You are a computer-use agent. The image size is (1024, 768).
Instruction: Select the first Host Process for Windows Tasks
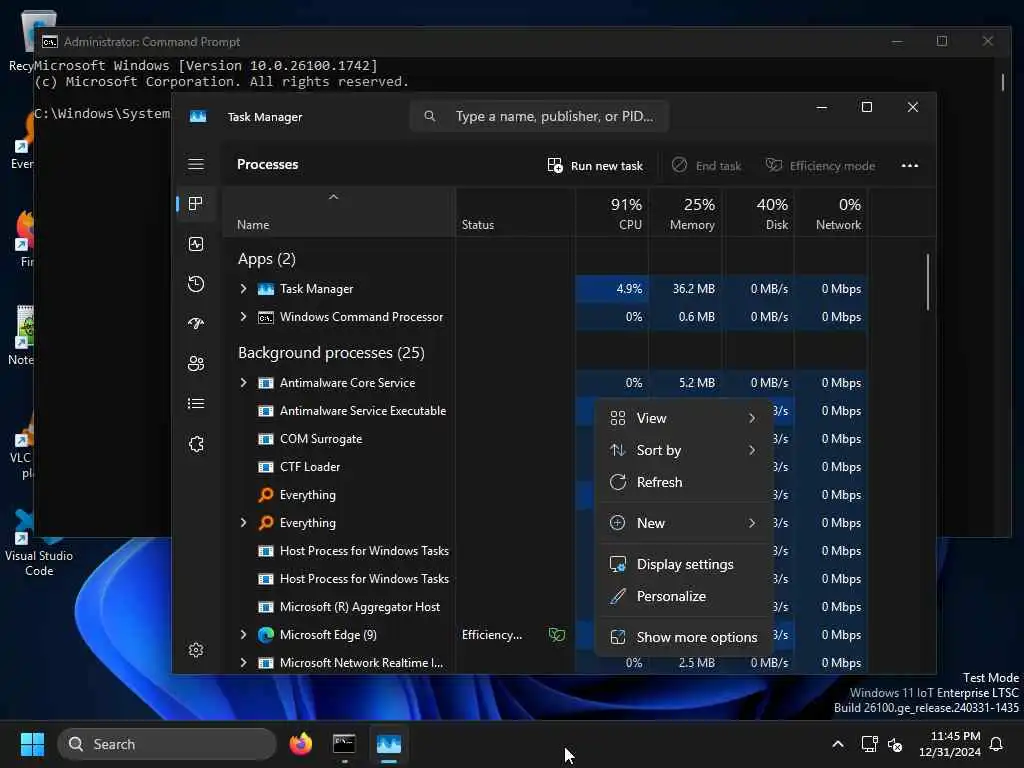398,551
